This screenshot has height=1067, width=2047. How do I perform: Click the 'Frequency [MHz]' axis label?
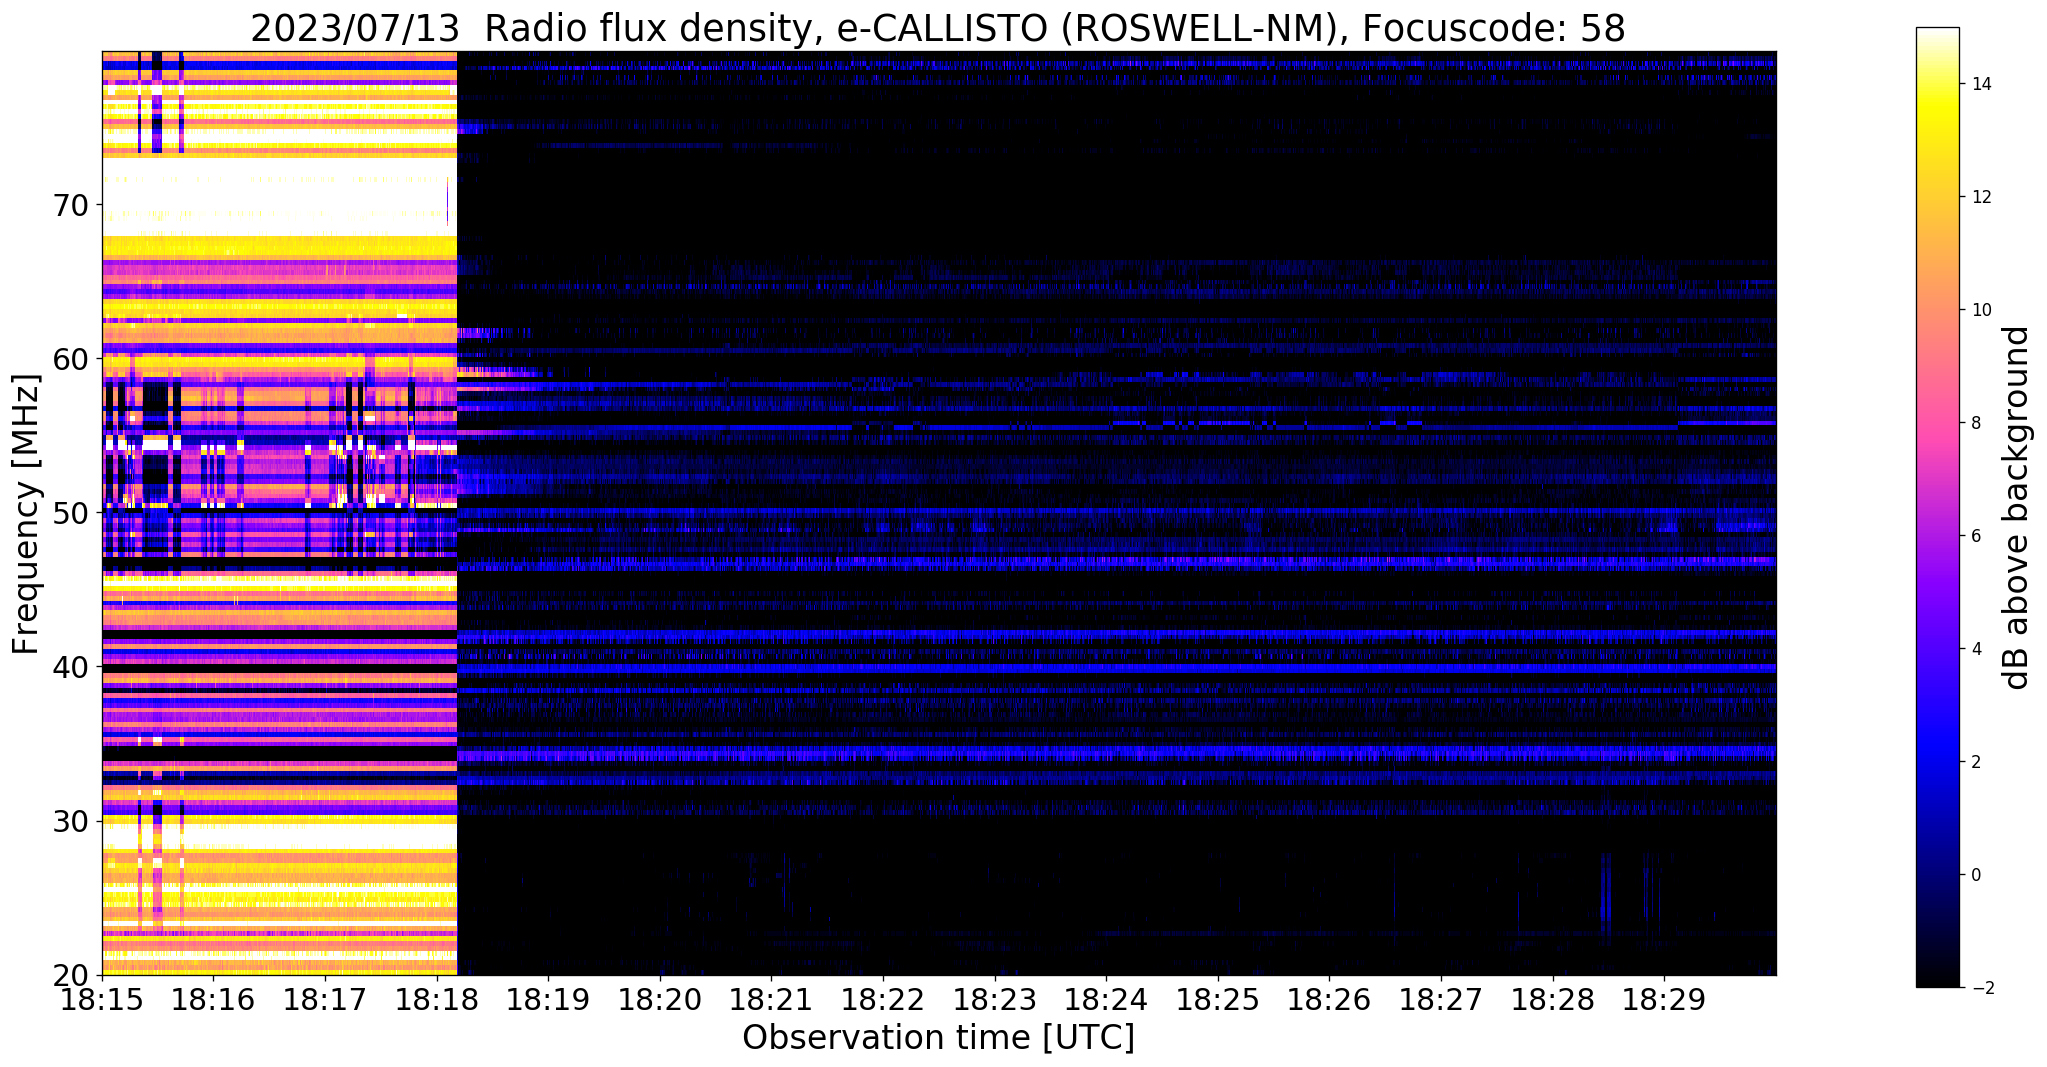[26, 514]
